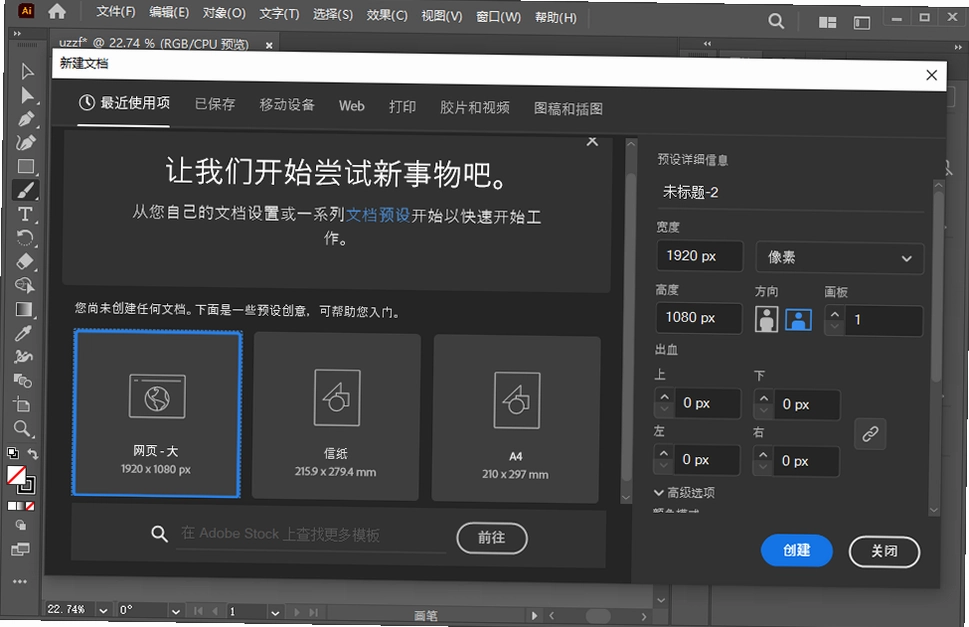The width and height of the screenshot is (969, 627).
Task: Open the units dropdown showing 像素
Action: 840,258
